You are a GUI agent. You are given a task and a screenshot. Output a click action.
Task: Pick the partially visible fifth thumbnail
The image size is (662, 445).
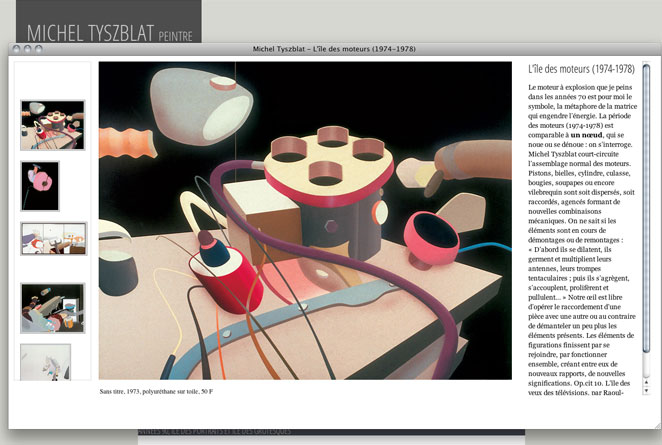[x=45, y=361]
